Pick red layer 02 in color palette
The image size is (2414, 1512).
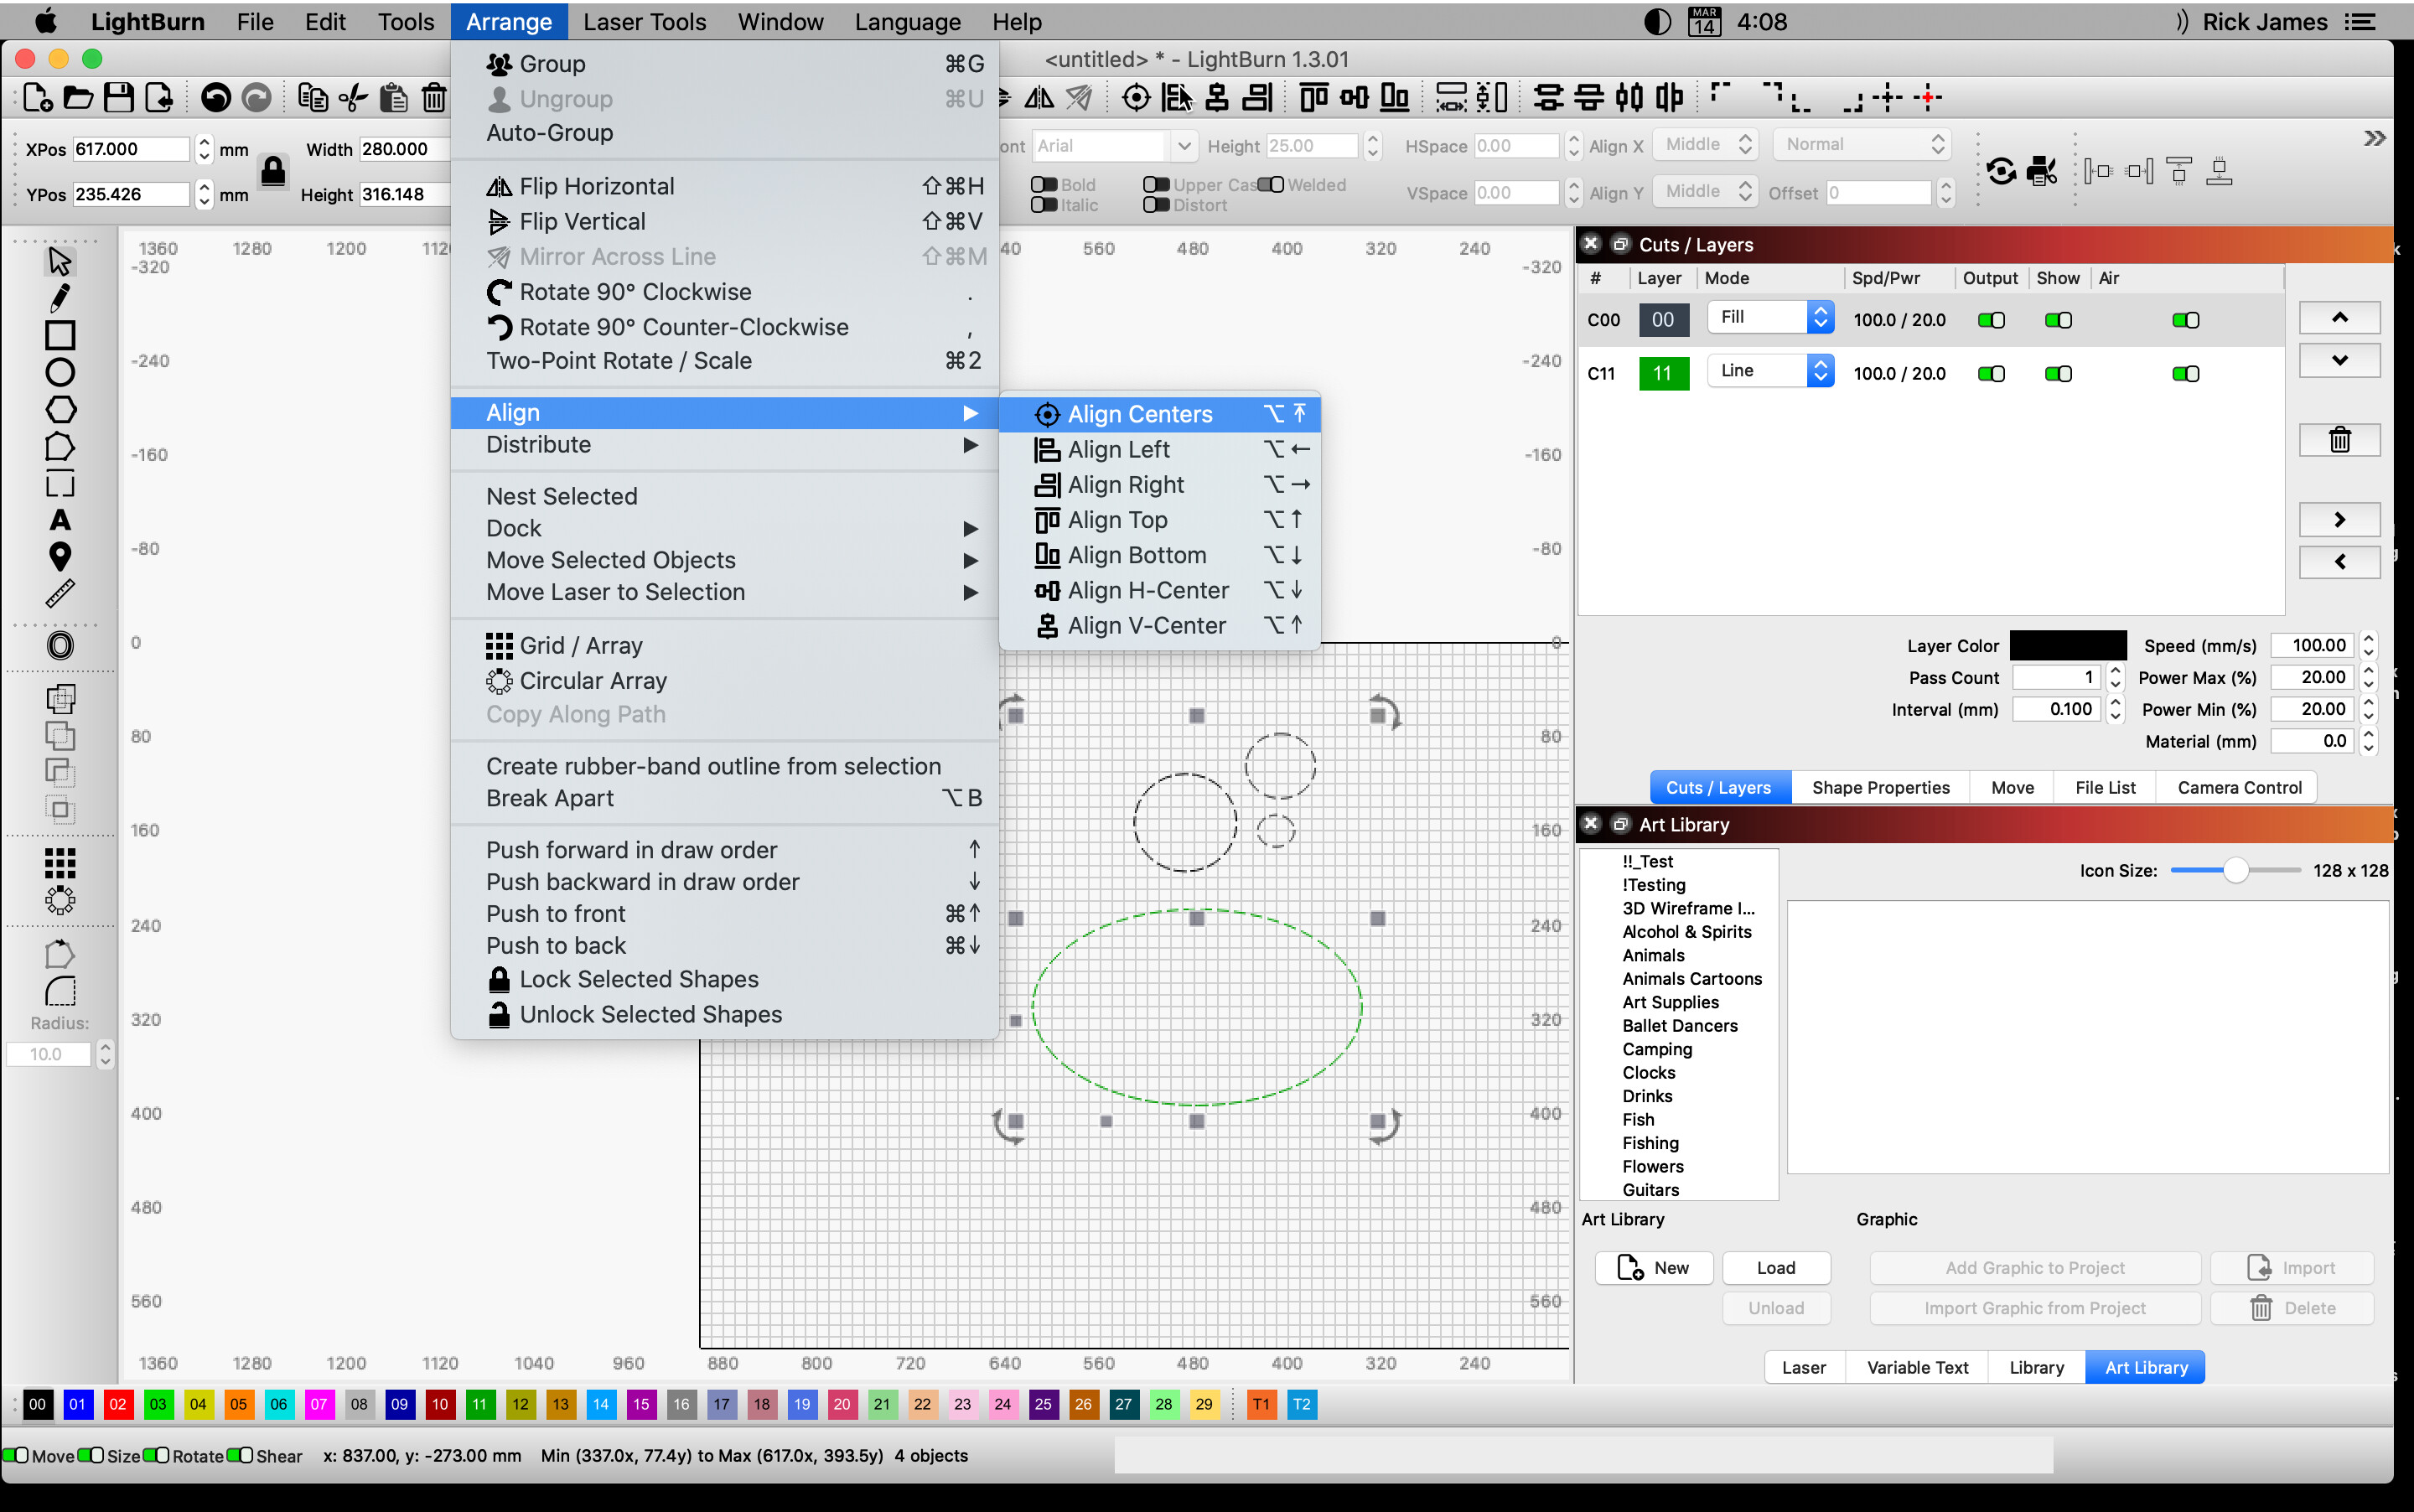[118, 1405]
